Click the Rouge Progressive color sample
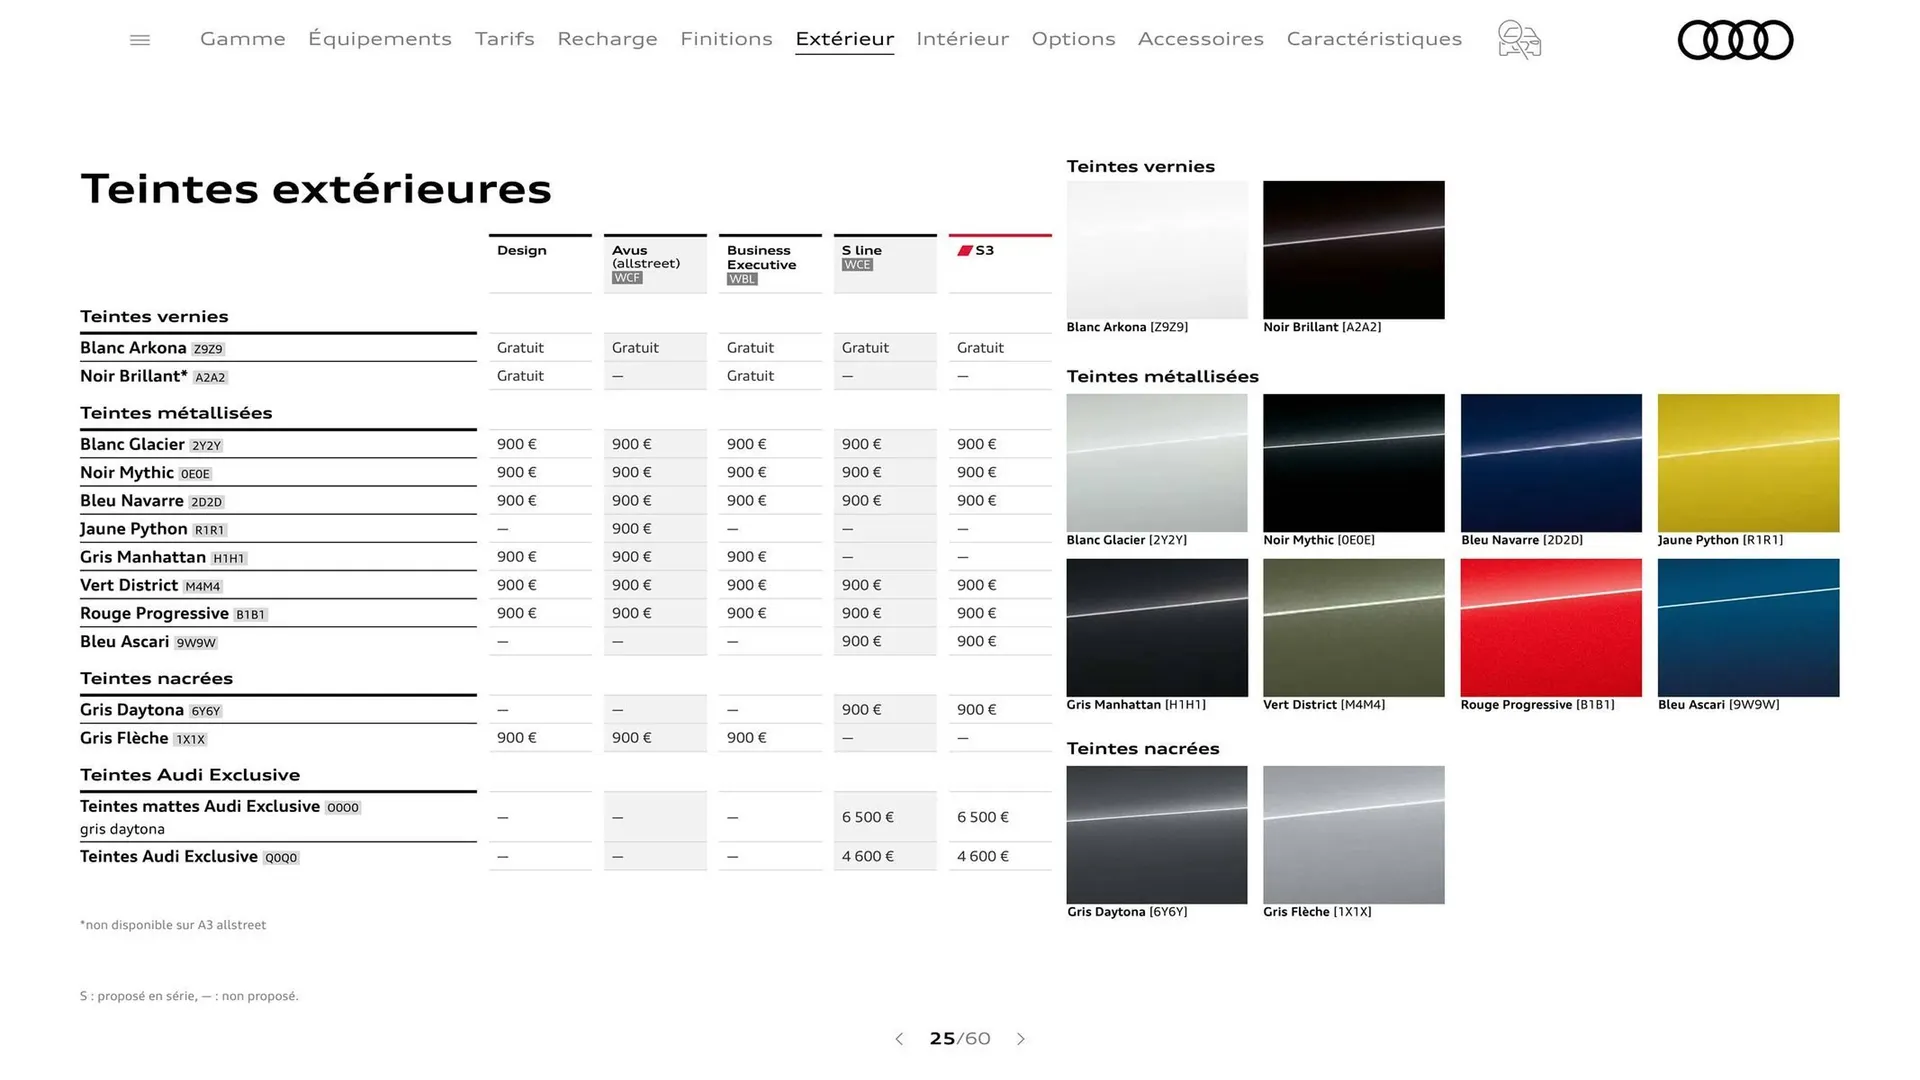The image size is (1920, 1080). pos(1551,627)
